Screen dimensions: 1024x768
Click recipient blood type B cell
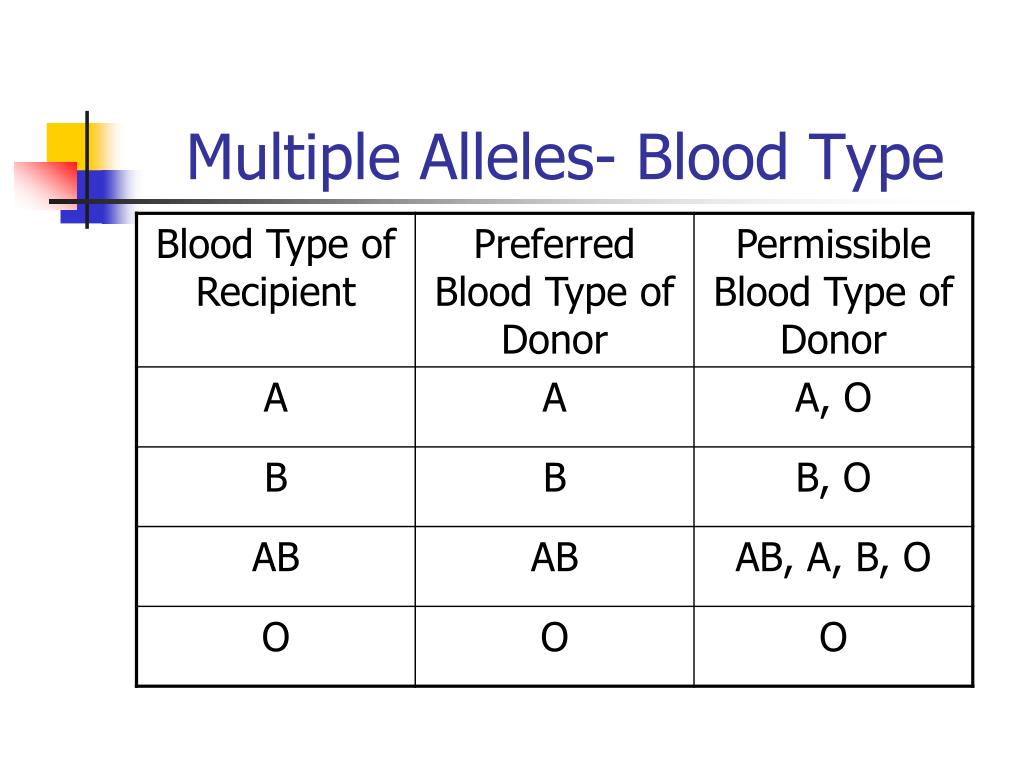tap(276, 487)
